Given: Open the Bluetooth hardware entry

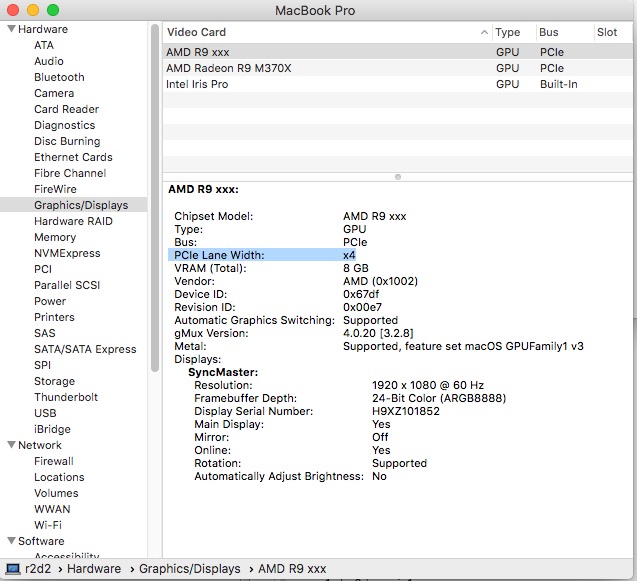Looking at the screenshot, I should point(59,77).
